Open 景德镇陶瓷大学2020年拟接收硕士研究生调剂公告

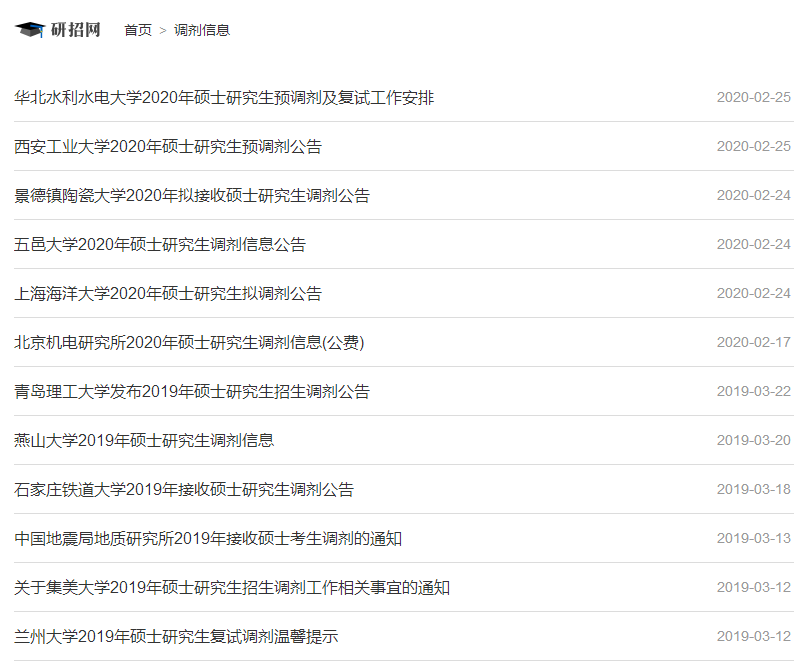192,196
